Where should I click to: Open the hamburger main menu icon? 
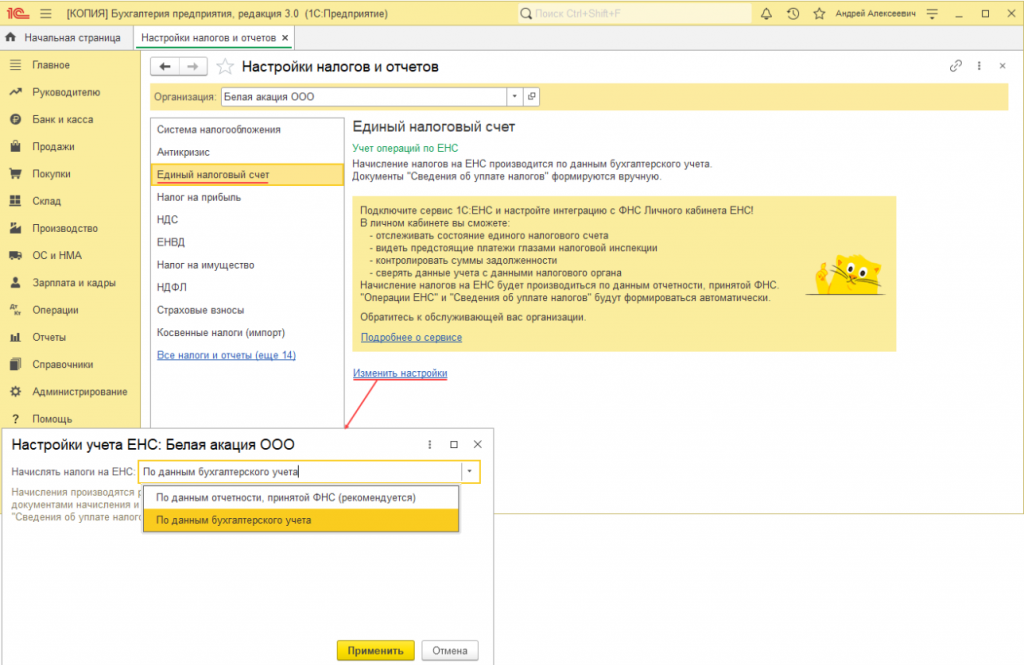(x=46, y=14)
